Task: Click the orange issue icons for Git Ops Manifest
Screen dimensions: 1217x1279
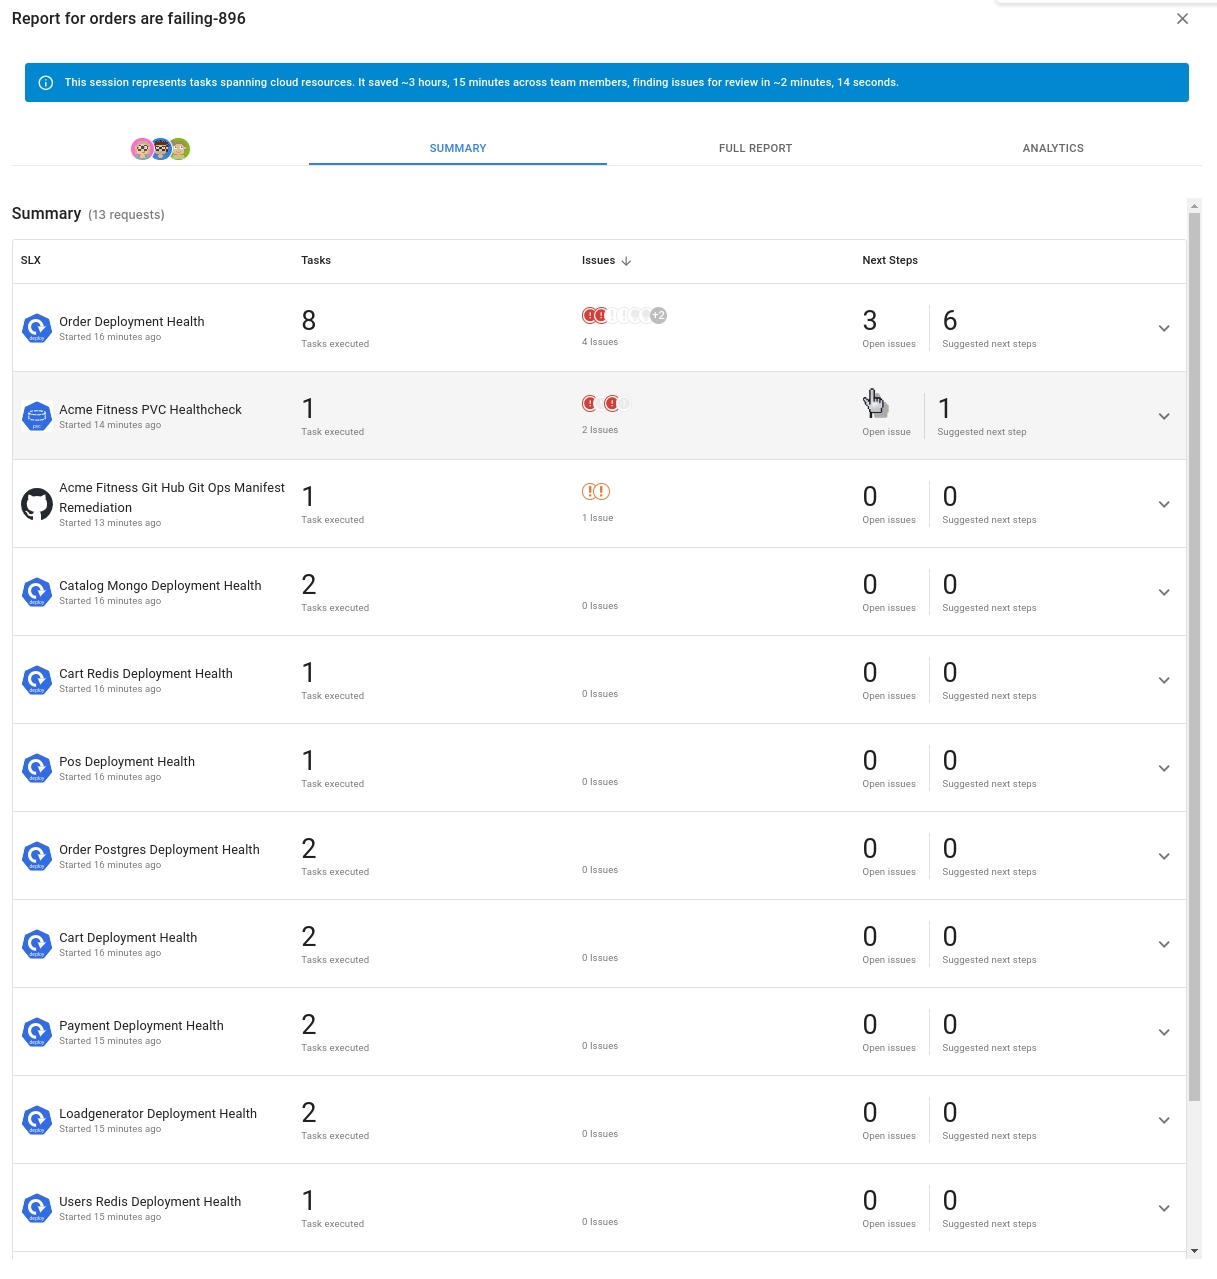Action: 596,492
